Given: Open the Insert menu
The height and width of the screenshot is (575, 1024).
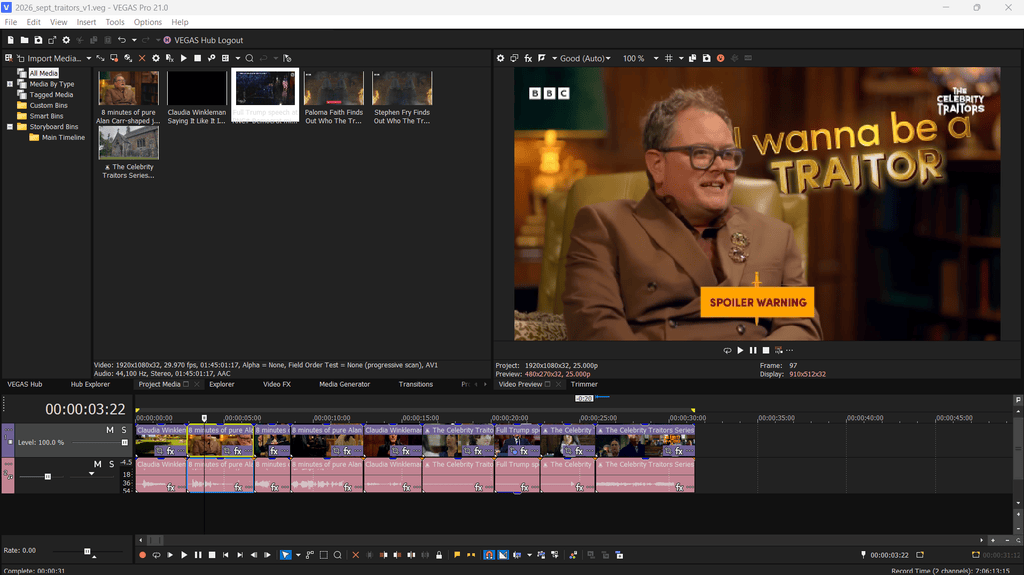Looking at the screenshot, I should [x=86, y=22].
